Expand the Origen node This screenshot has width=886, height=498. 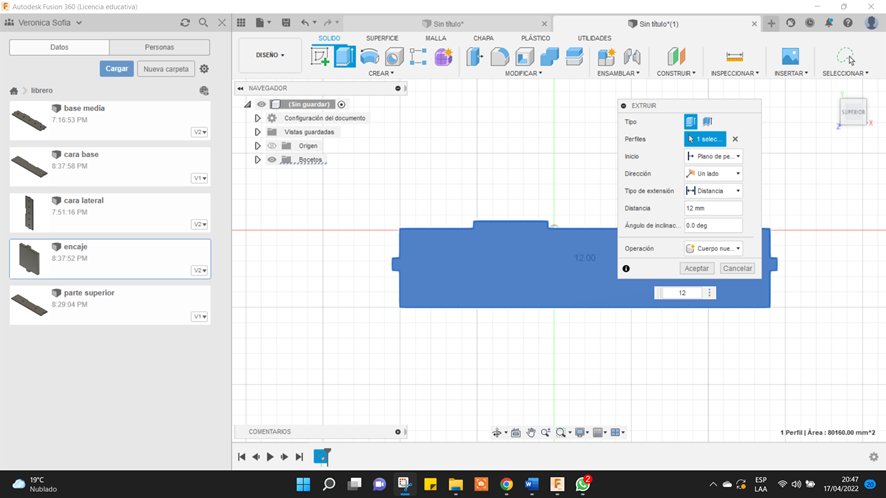[258, 146]
